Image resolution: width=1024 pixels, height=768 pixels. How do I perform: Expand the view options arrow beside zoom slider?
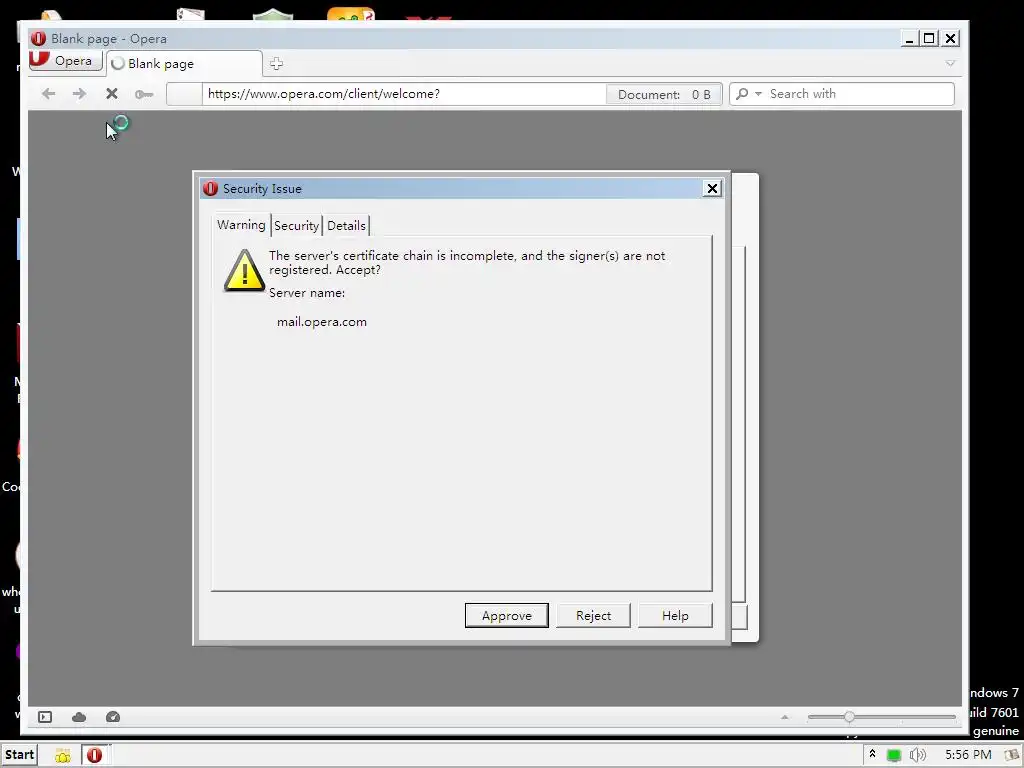785,717
